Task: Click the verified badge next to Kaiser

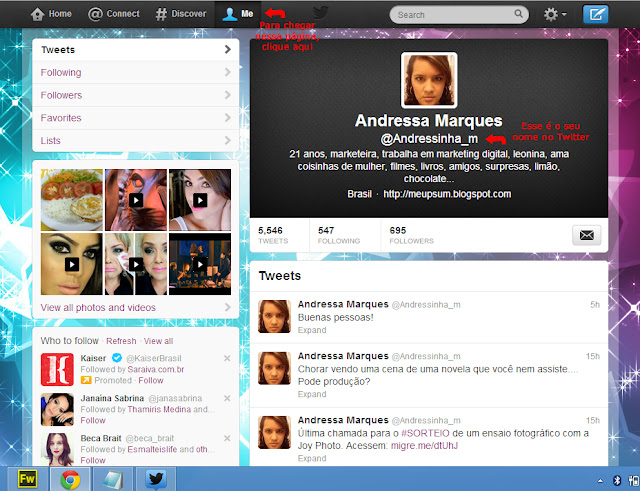Action: [x=117, y=358]
